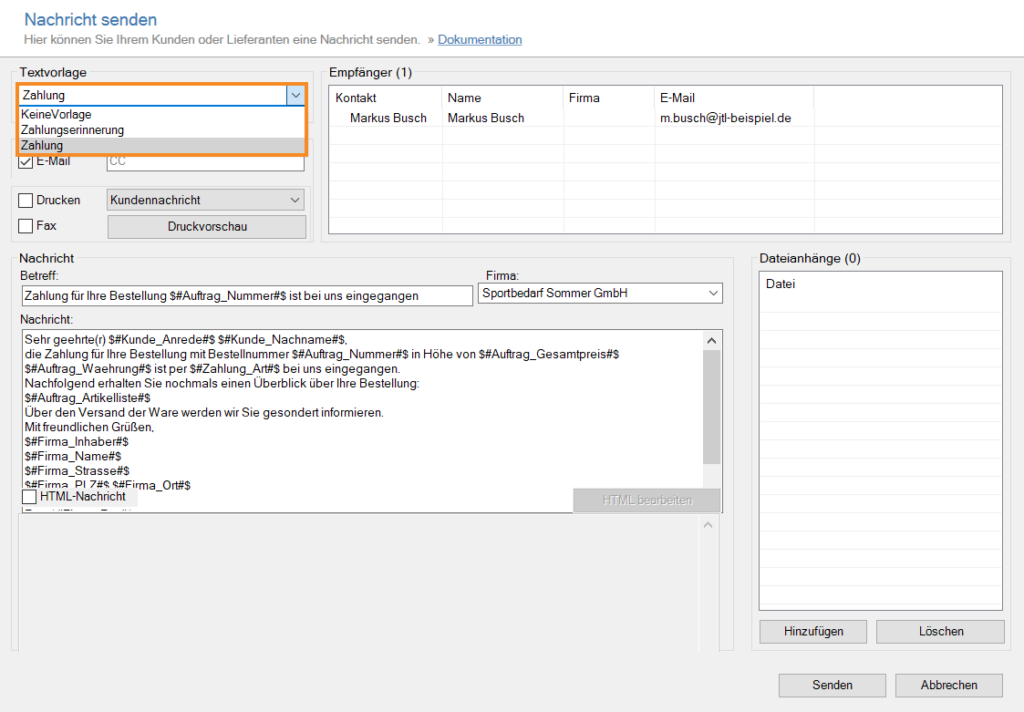Open the Dokumentation link
Screen dimensions: 1024x712
coord(479,40)
